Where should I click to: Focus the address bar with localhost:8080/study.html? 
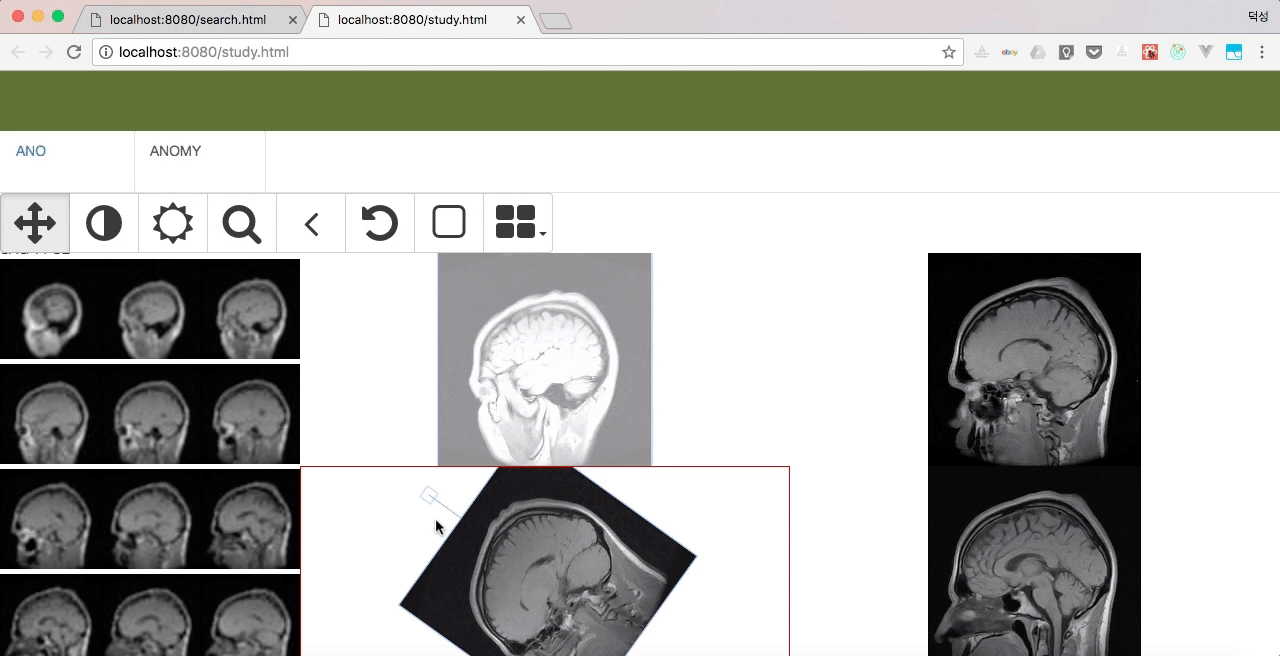528,52
